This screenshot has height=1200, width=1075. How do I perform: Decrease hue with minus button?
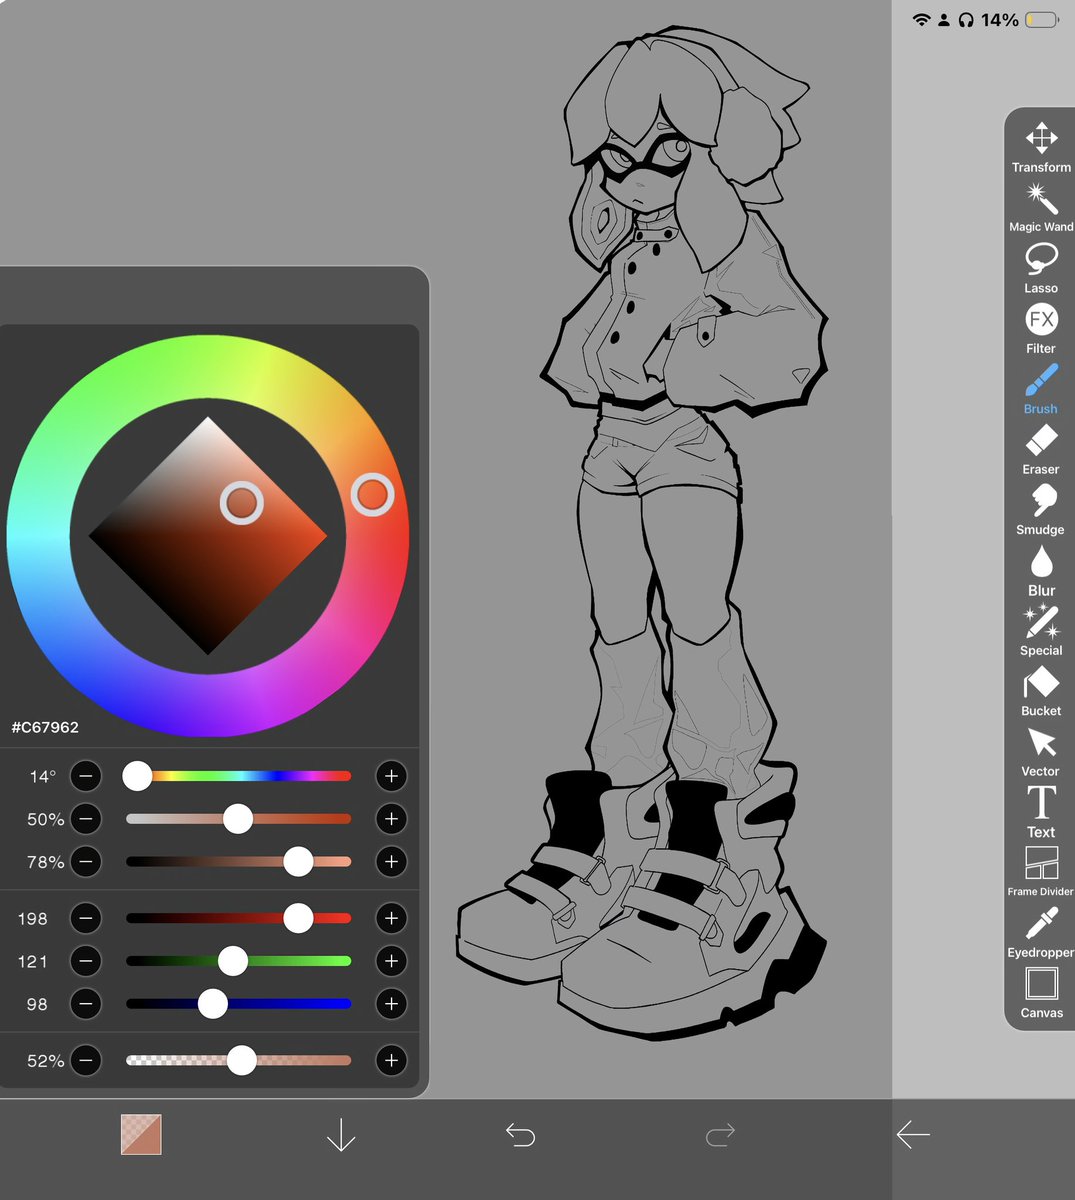pos(86,775)
